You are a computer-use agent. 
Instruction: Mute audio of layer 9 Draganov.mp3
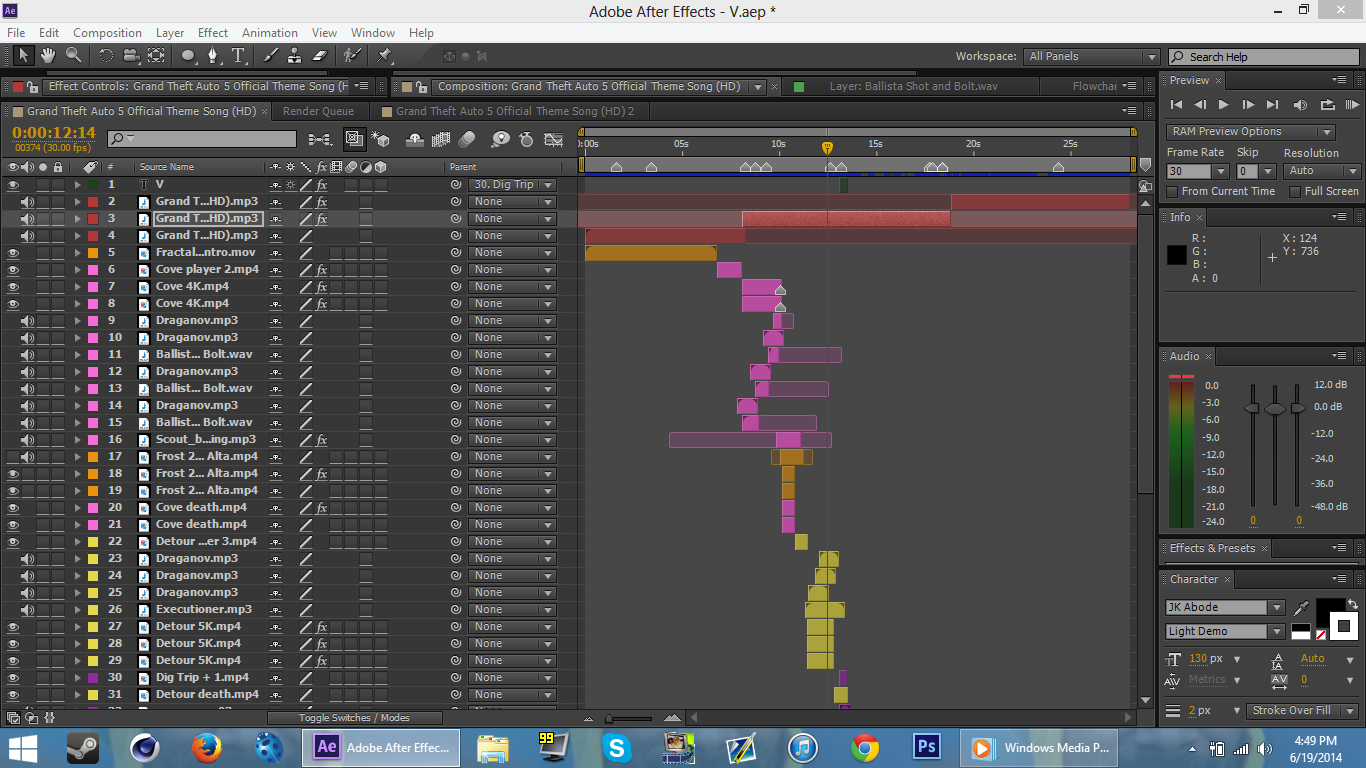coord(28,321)
